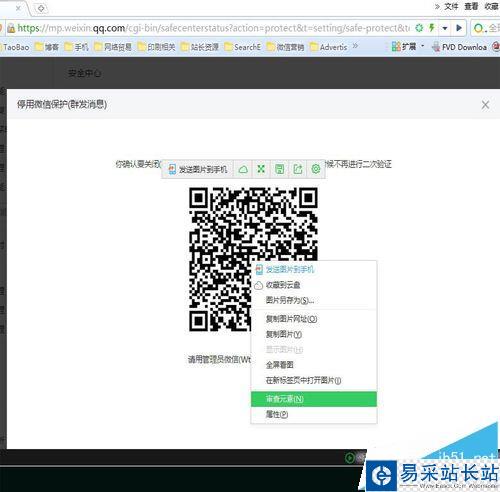Image resolution: width=500 pixels, height=492 pixels.
Task: Select 发送图片到手机 in the context menu
Action: [x=314, y=269]
